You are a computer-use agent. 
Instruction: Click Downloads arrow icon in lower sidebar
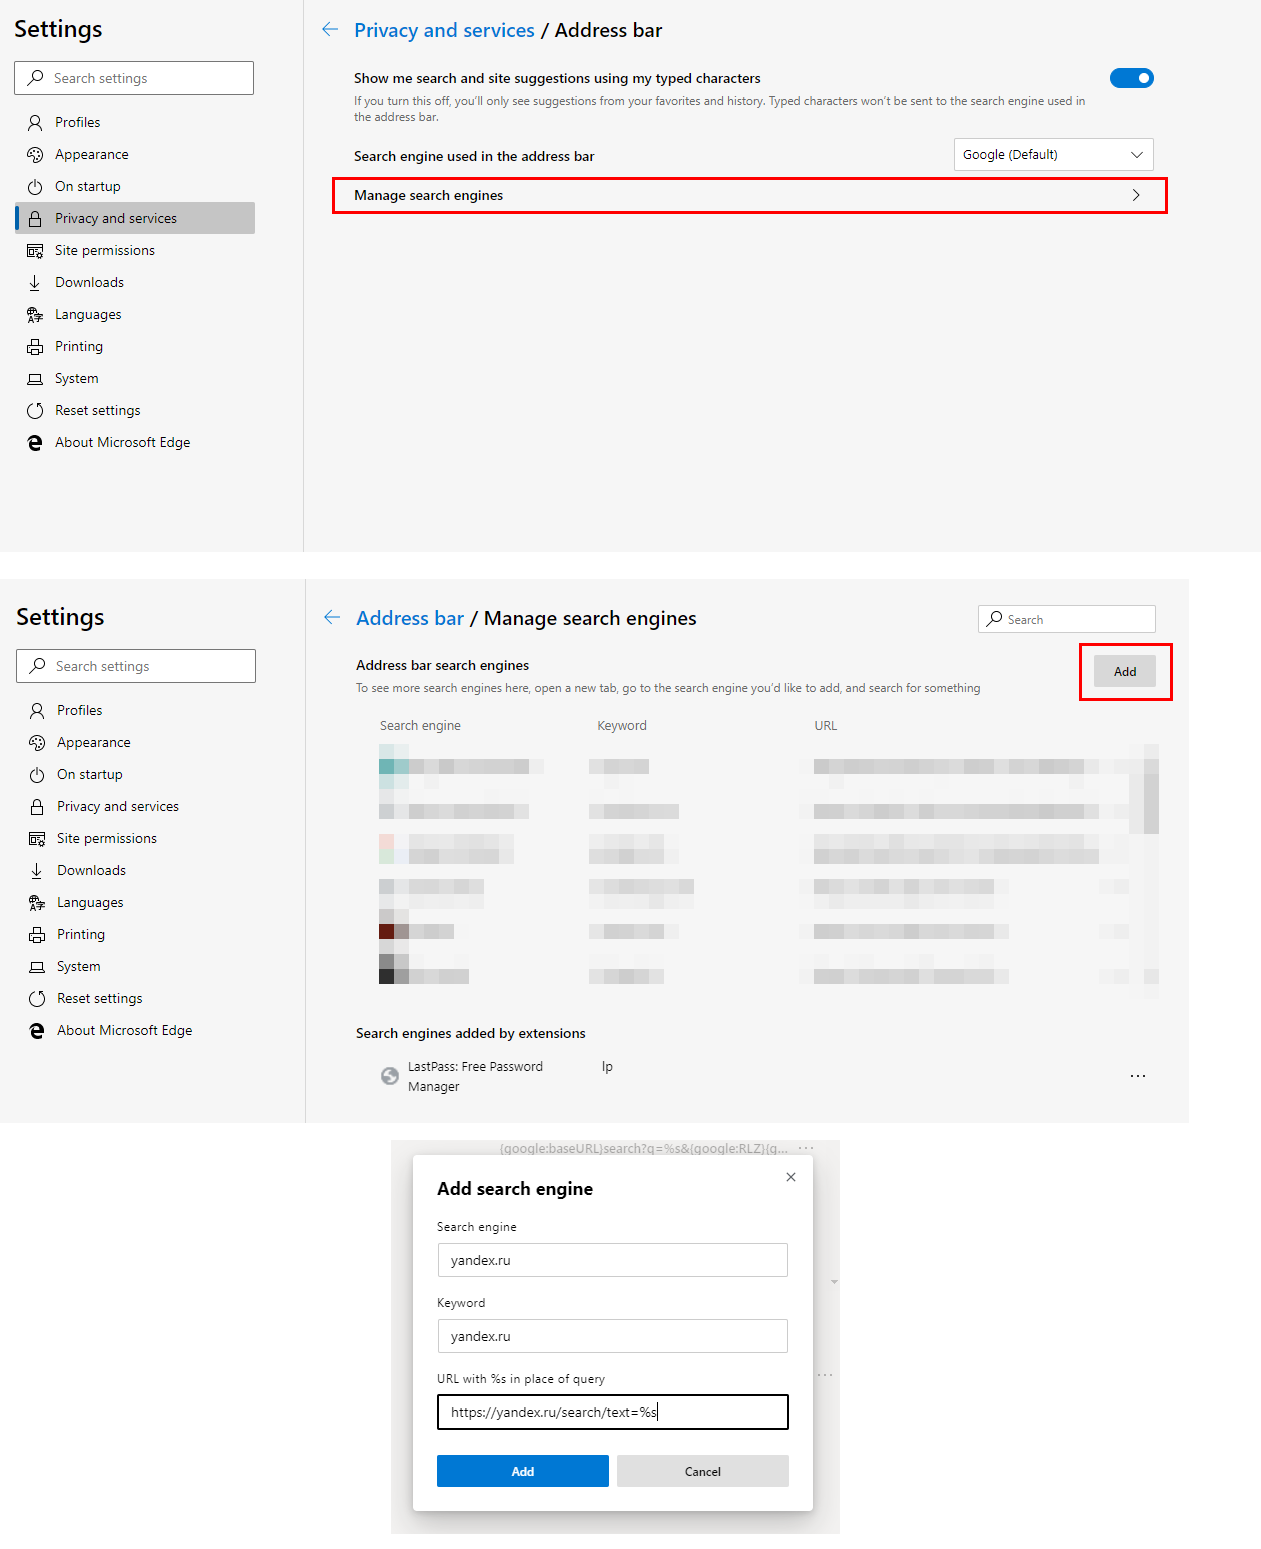pyautogui.click(x=37, y=870)
